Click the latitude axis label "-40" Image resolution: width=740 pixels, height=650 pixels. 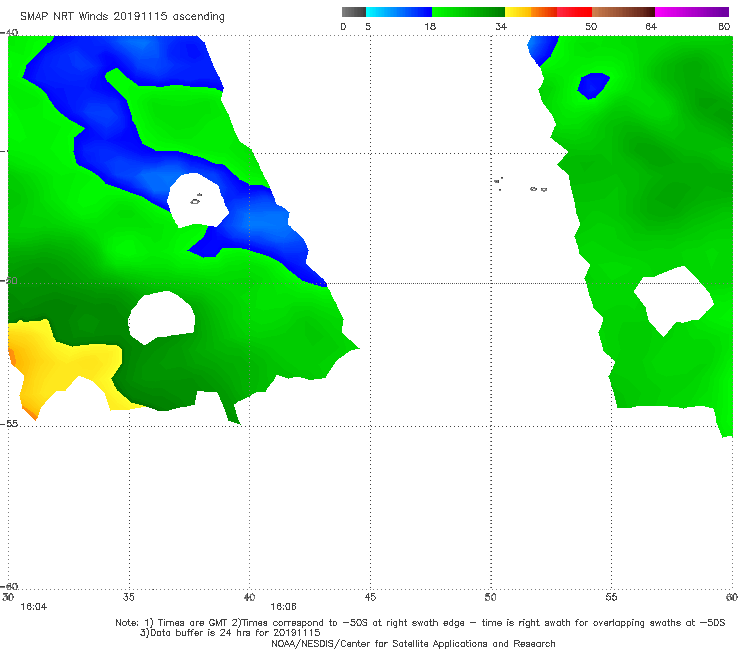tap(9, 32)
